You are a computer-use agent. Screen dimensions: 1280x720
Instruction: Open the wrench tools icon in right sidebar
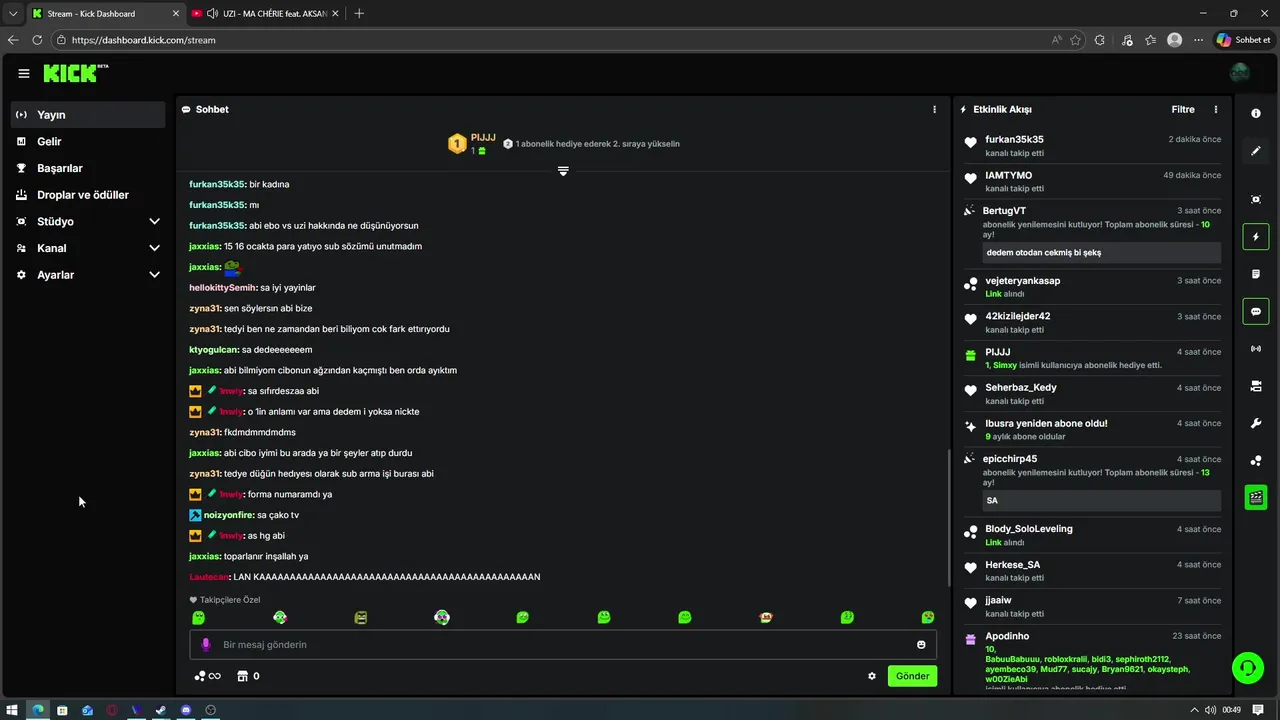[1256, 423]
